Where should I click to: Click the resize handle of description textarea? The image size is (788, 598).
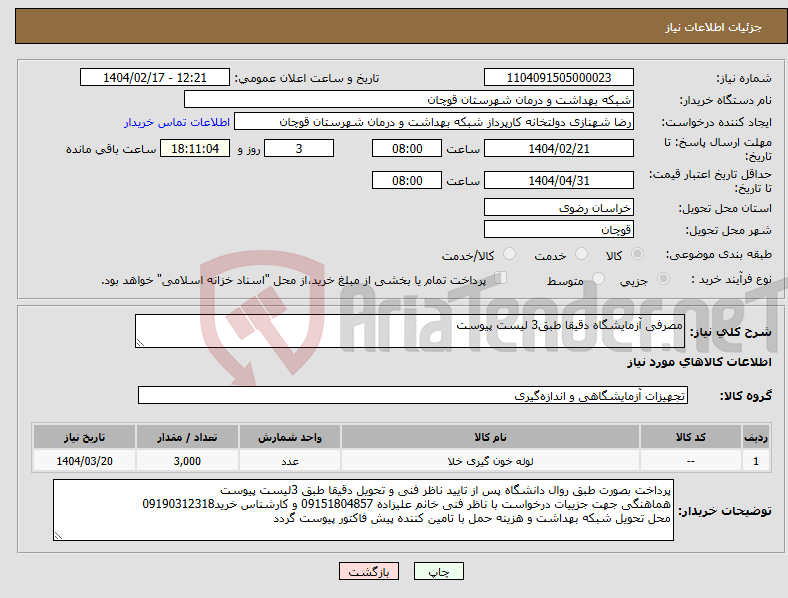click(140, 343)
